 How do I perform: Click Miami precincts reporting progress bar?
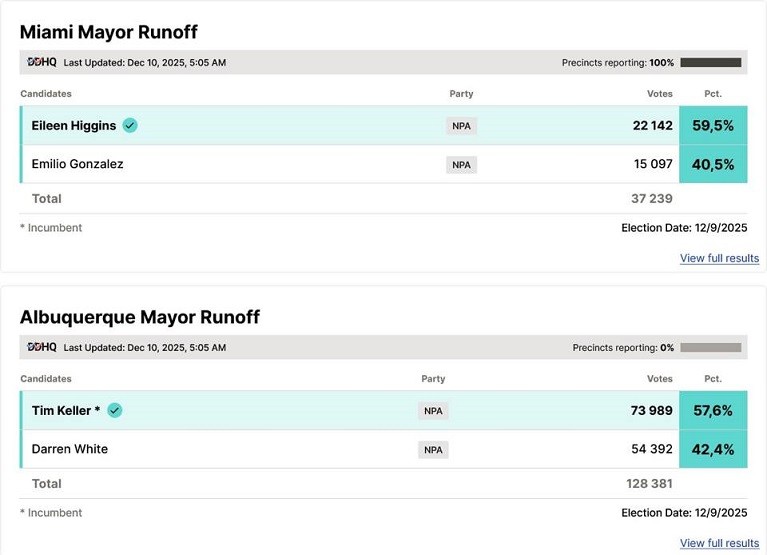(710, 62)
